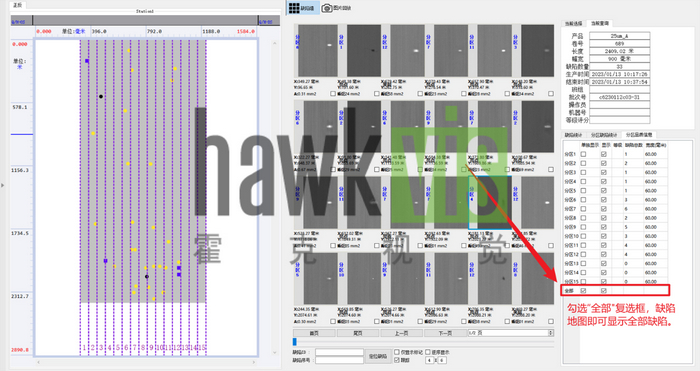Go to the next page button 下一页
Screen dimensions: 700x371
[445, 333]
